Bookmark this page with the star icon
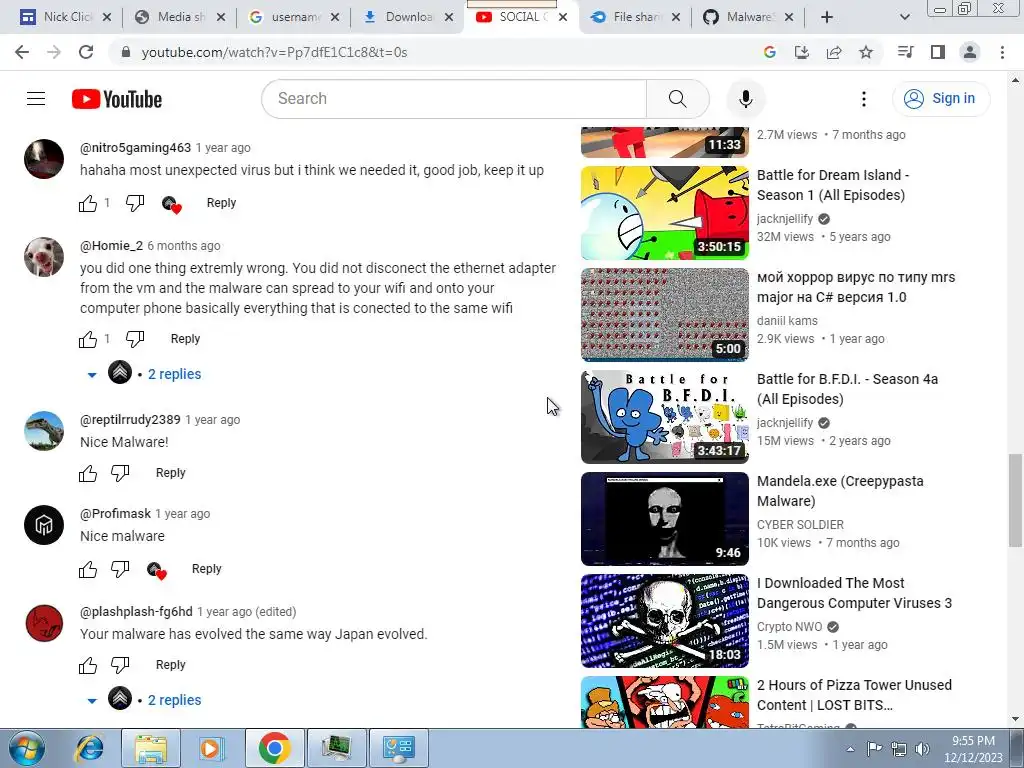The height and width of the screenshot is (768, 1024). [866, 52]
